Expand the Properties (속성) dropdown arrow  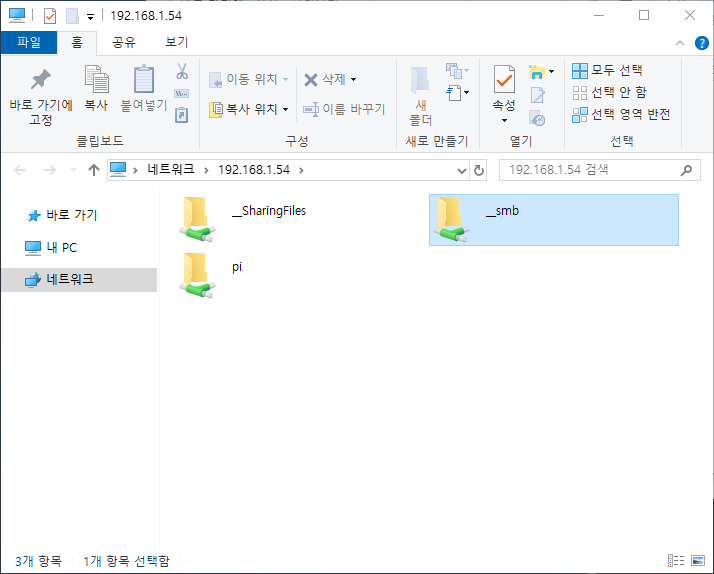click(x=504, y=121)
